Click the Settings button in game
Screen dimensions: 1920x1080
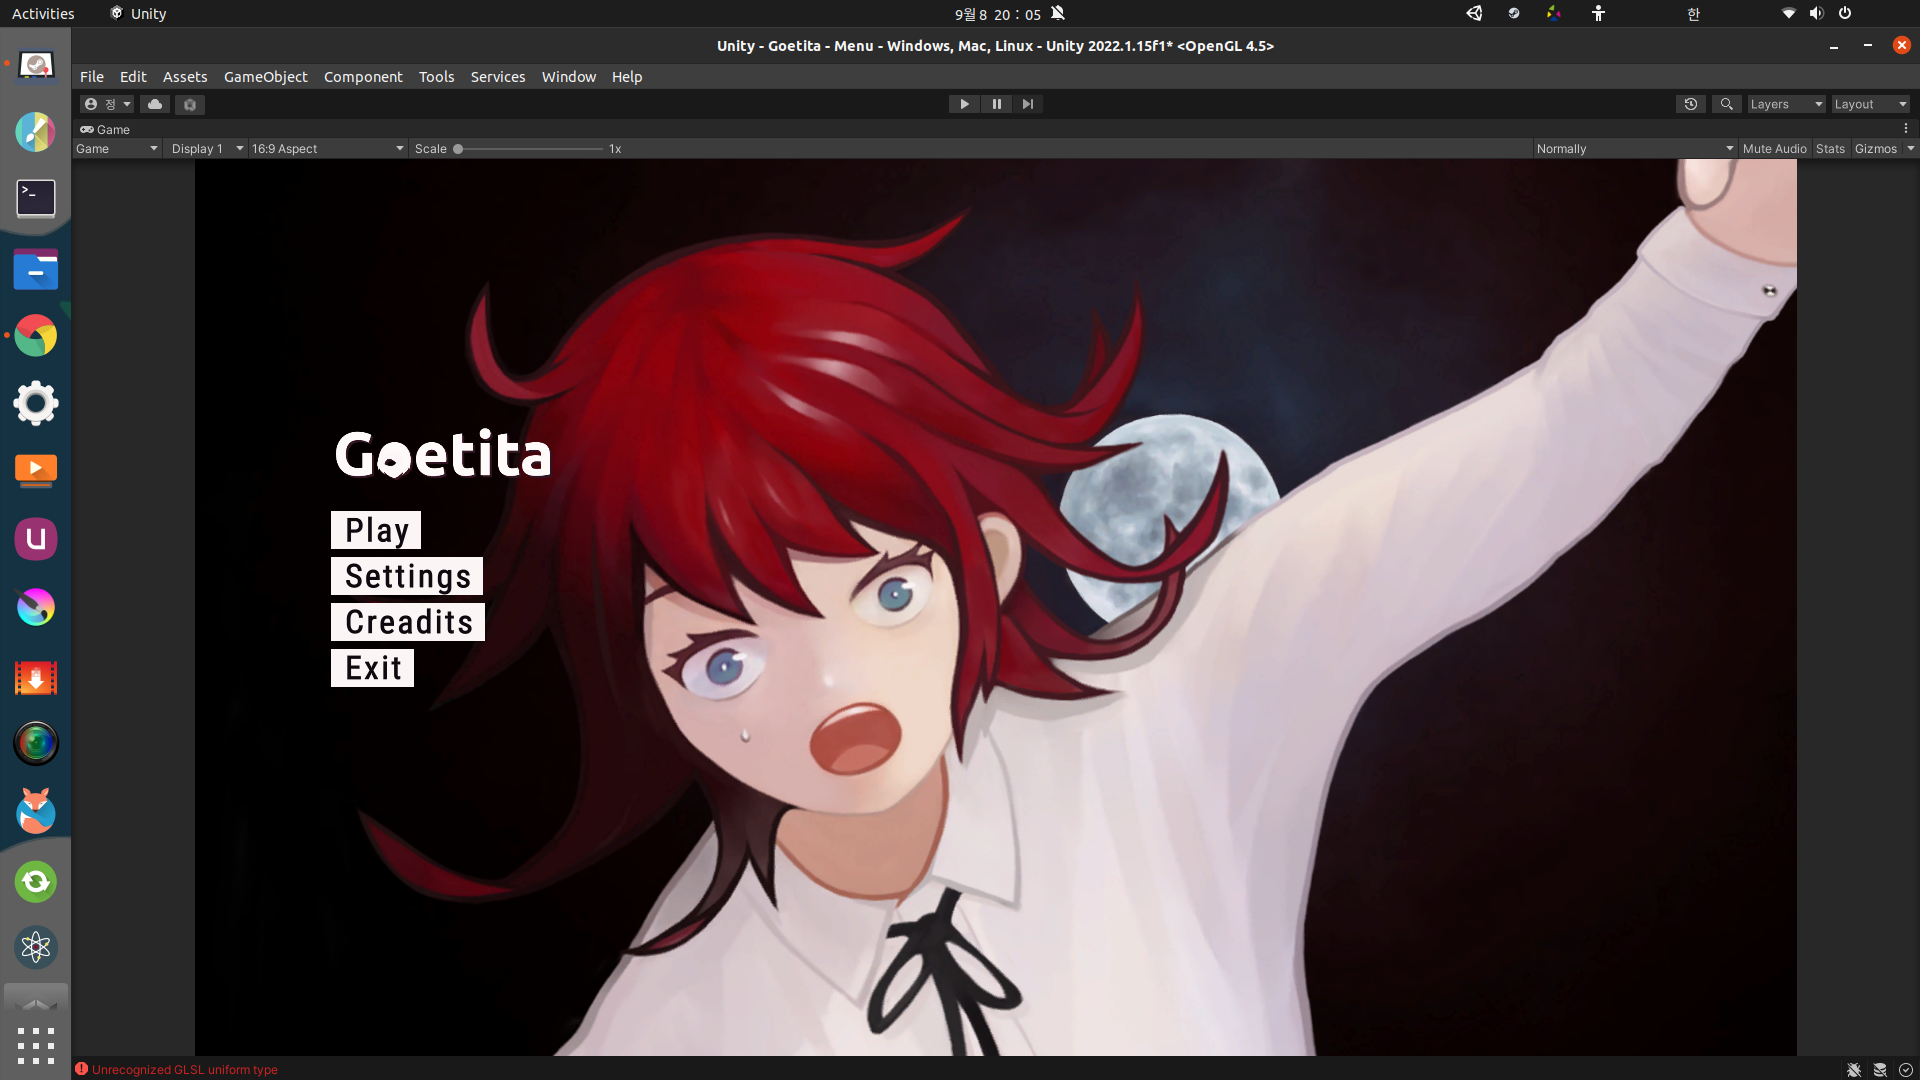[407, 577]
